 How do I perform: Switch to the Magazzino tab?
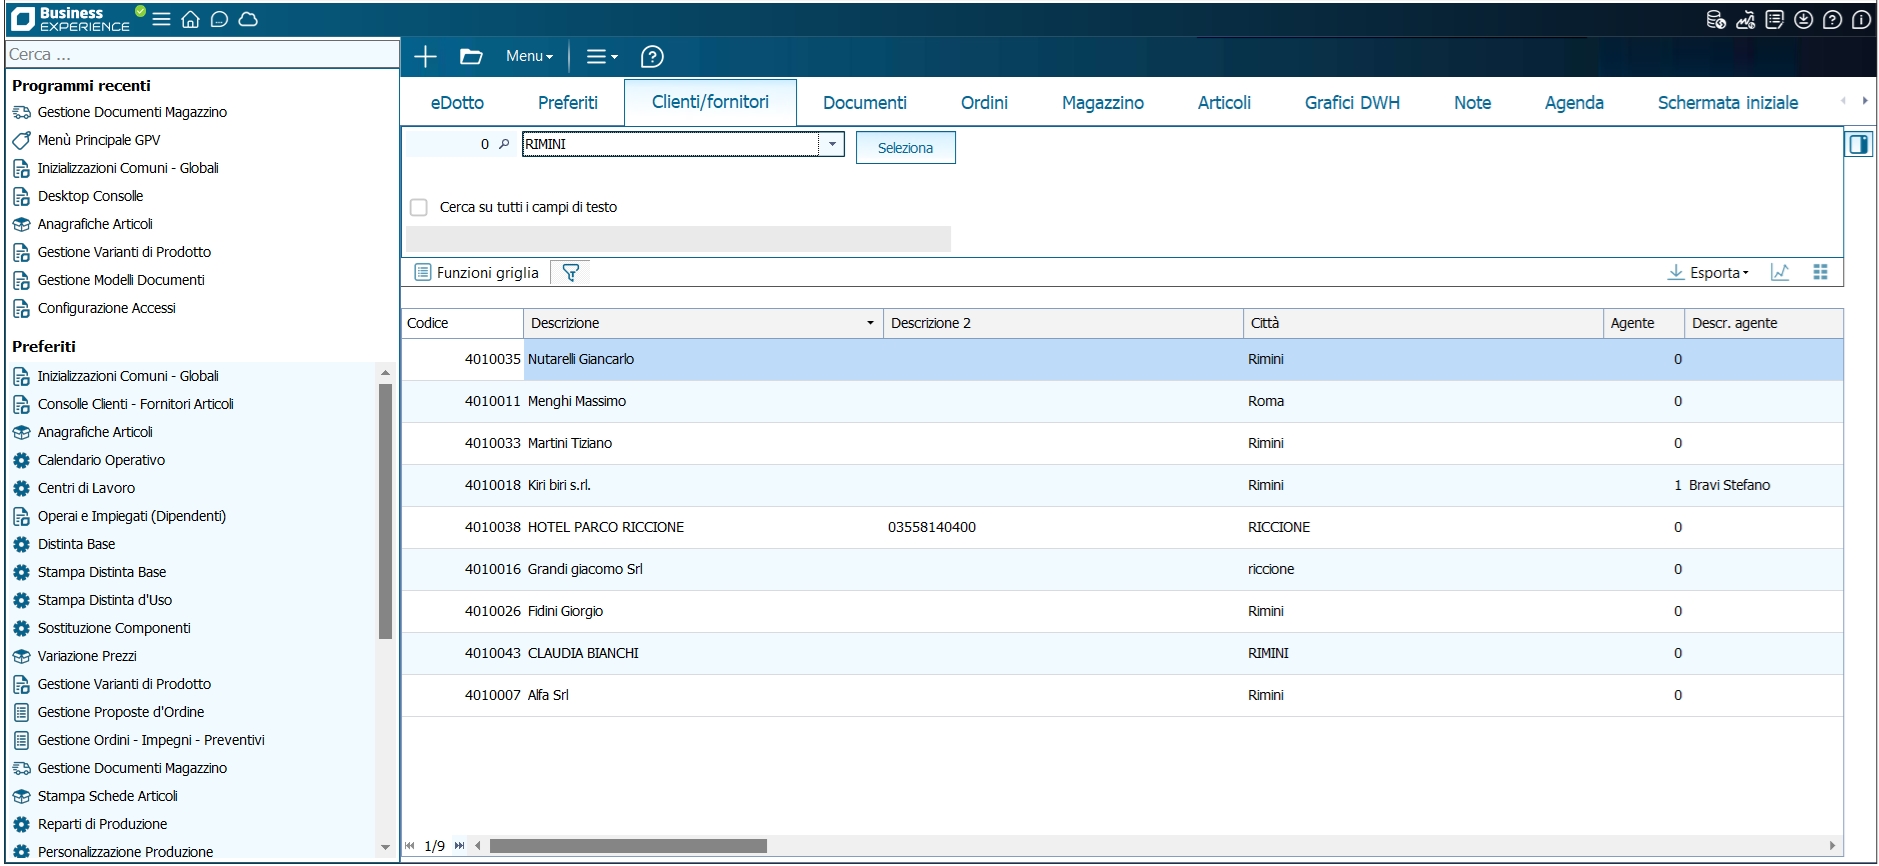tap(1102, 103)
